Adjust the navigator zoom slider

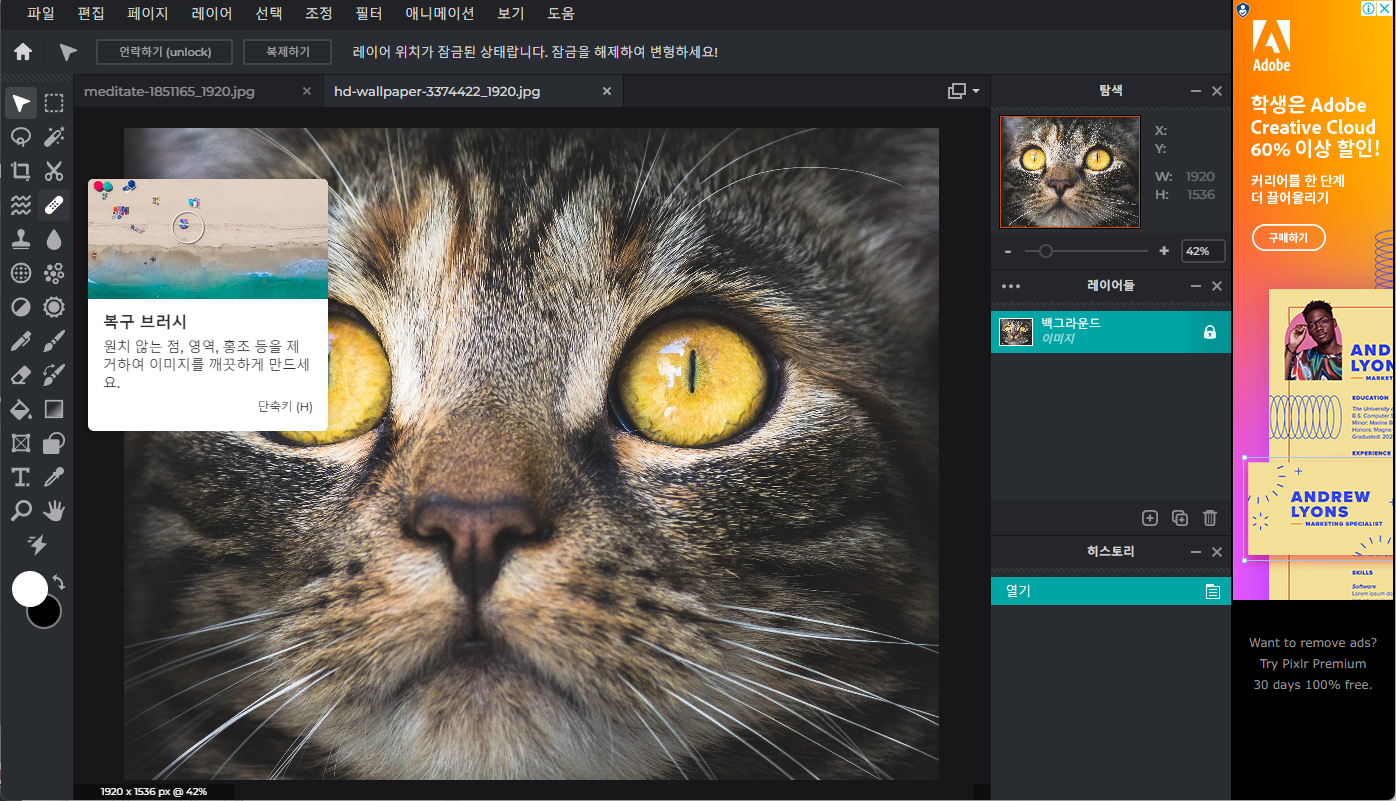[x=1046, y=251]
